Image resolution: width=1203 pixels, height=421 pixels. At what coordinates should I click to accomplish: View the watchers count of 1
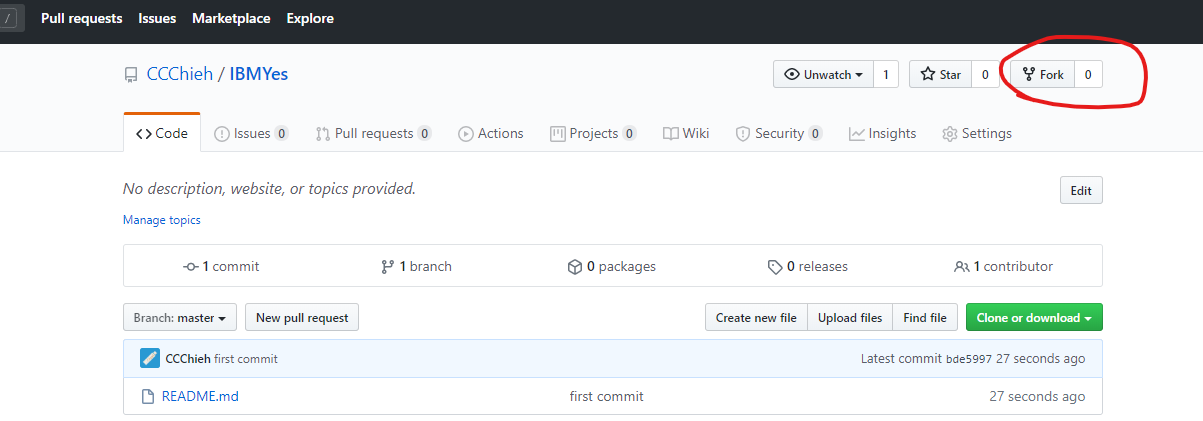[x=885, y=74]
